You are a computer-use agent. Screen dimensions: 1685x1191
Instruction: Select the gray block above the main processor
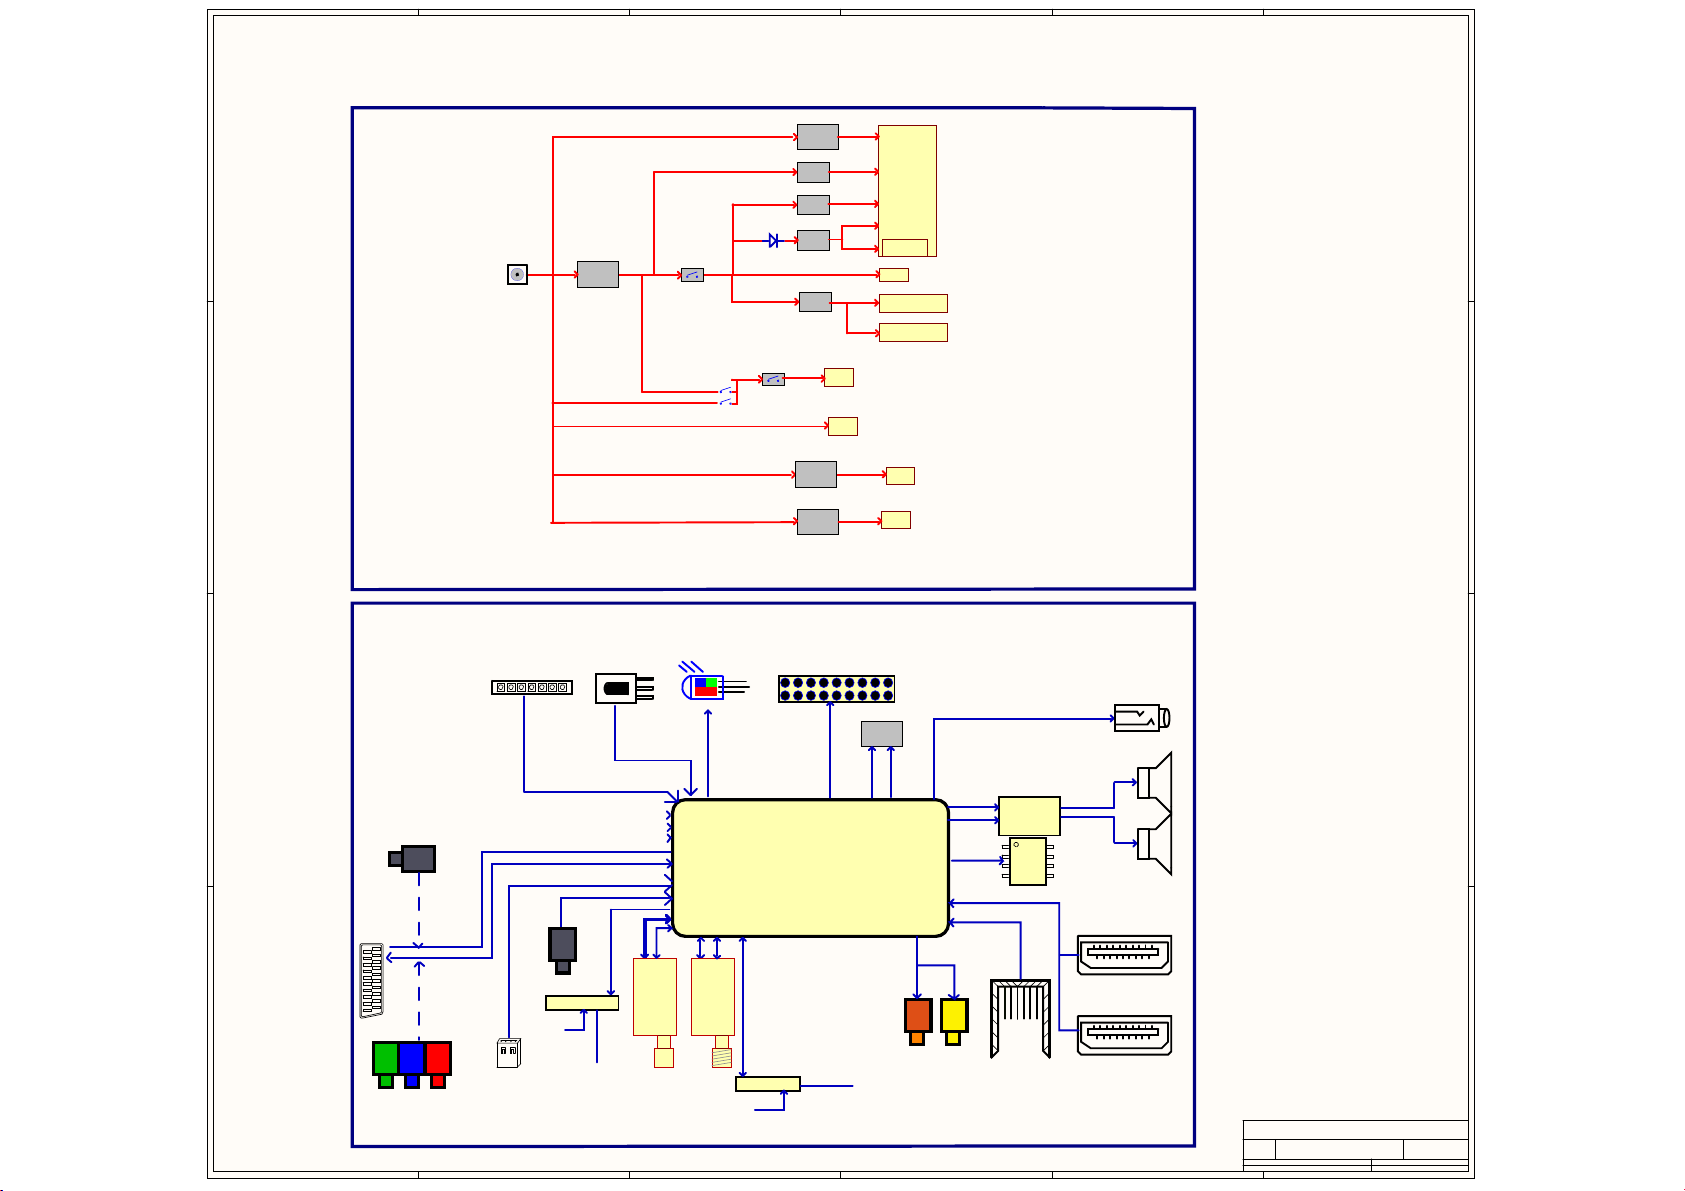(x=882, y=734)
